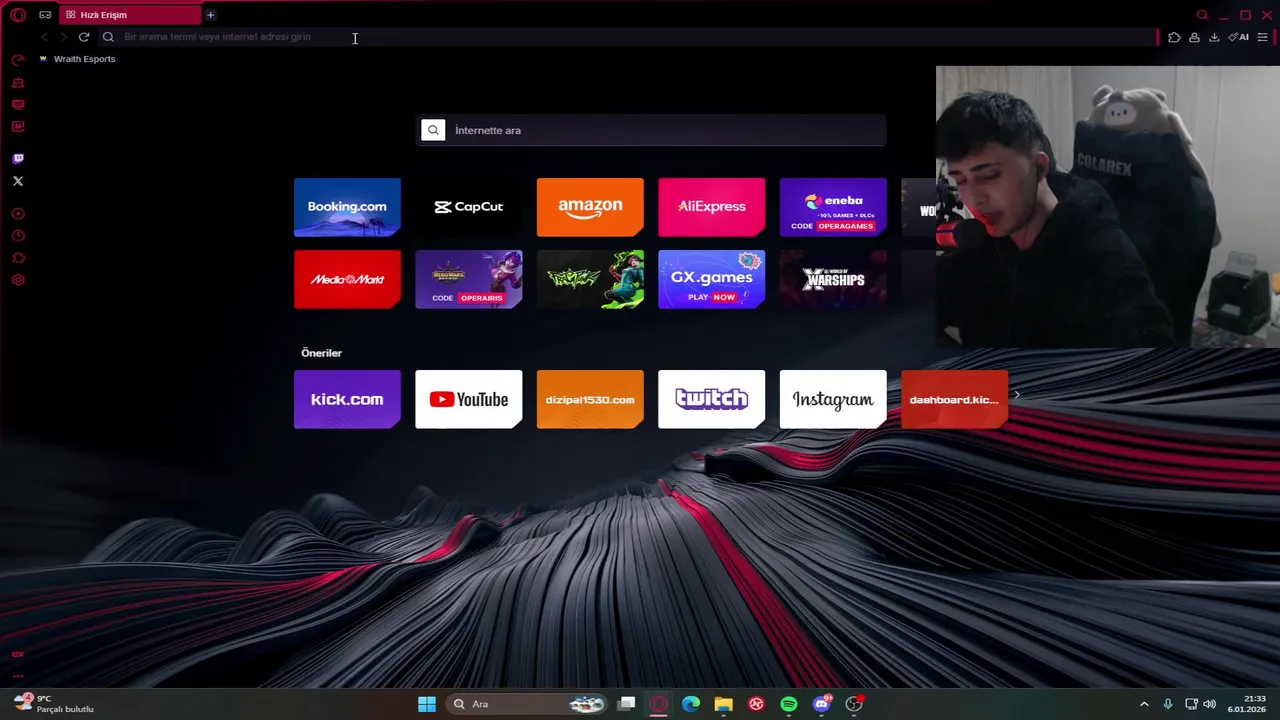1280x720 pixels.
Task: Open Easy Setup sliders icon
Action: (x=1262, y=37)
